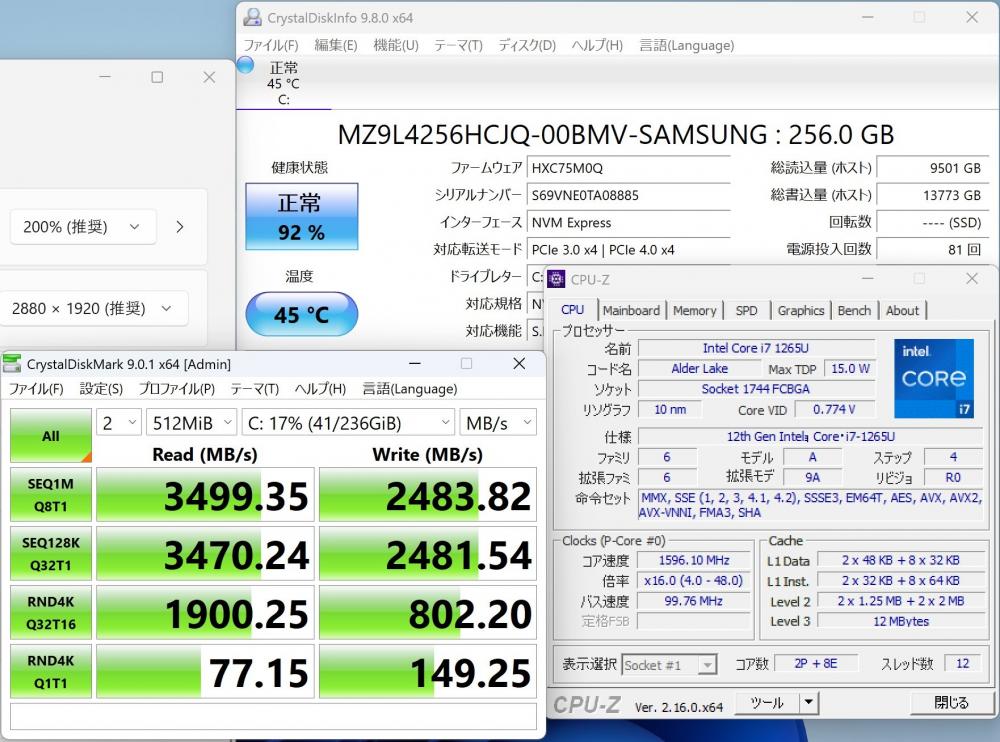Close the CrystalDiskMark window

(x=519, y=364)
